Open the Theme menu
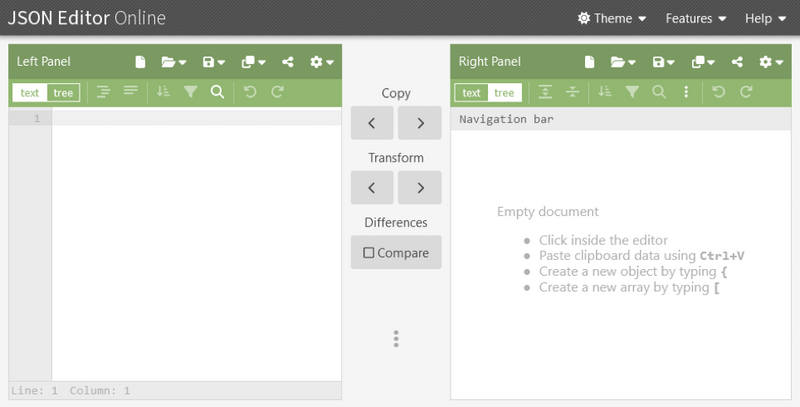800x407 pixels. point(612,18)
